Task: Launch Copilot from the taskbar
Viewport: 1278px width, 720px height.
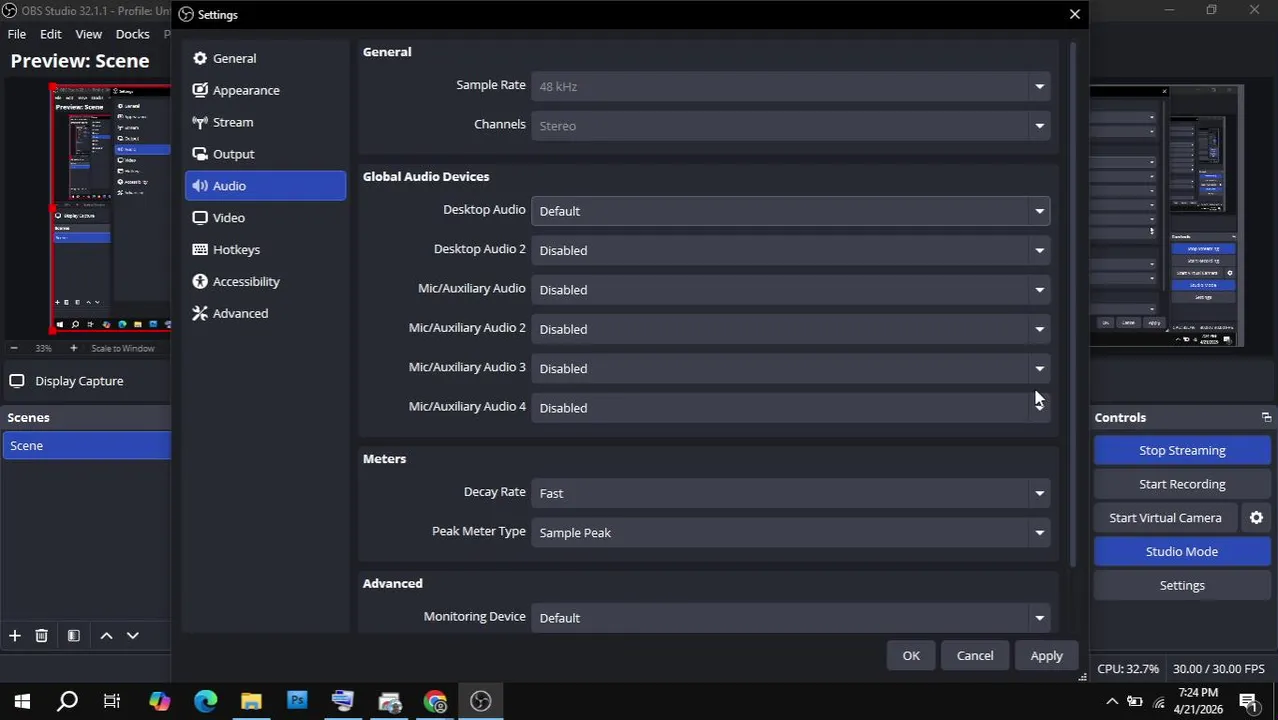Action: click(159, 702)
